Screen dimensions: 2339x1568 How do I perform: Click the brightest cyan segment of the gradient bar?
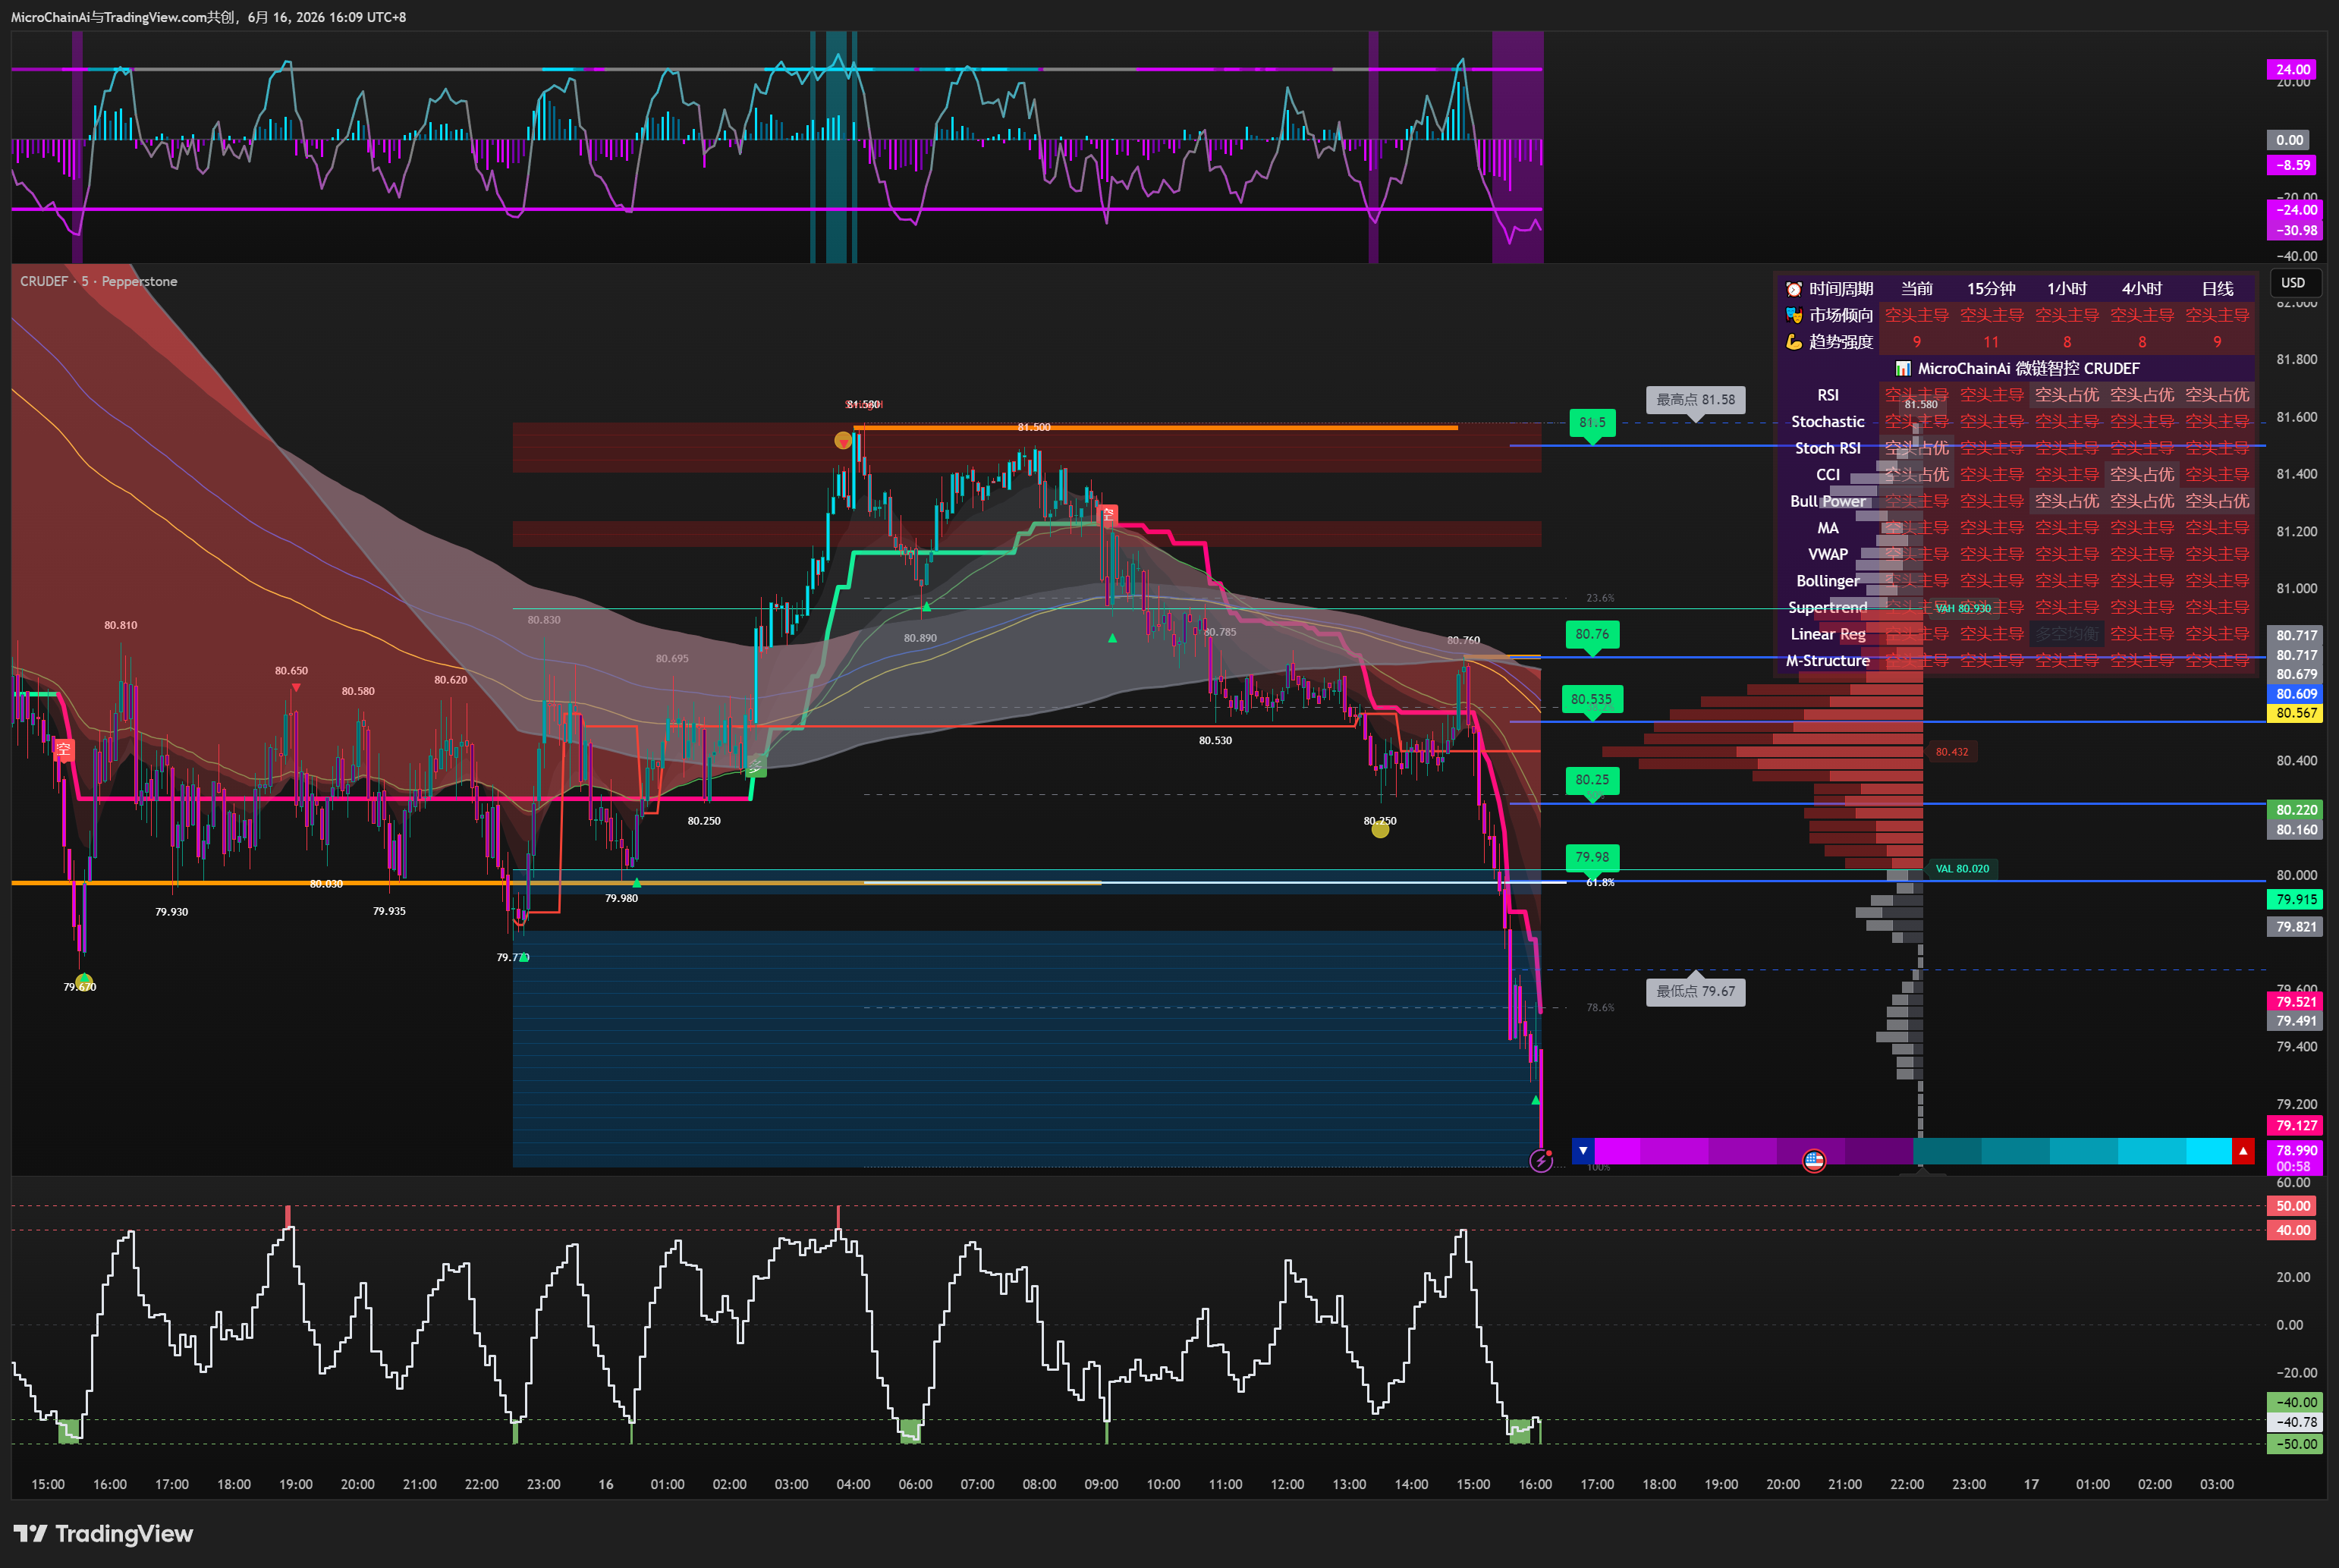coord(2209,1151)
